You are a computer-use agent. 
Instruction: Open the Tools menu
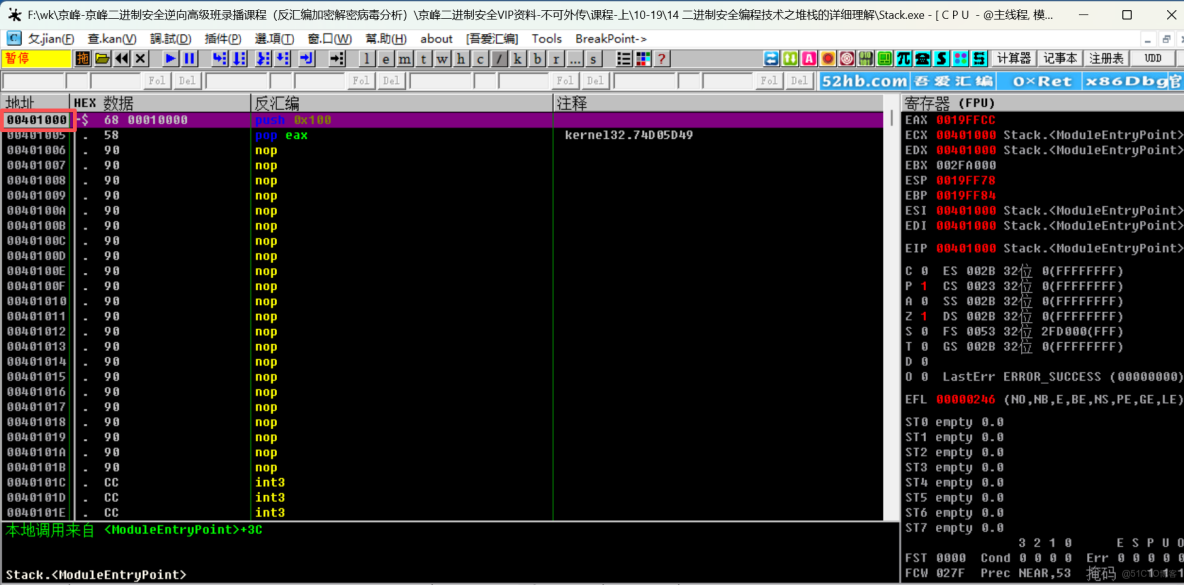tap(547, 38)
